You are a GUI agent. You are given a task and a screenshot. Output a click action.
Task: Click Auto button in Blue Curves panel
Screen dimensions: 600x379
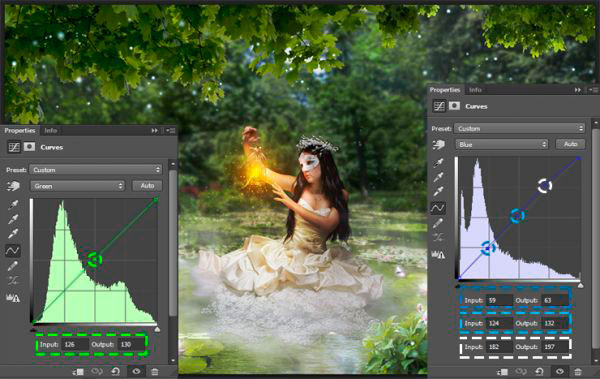tap(570, 144)
